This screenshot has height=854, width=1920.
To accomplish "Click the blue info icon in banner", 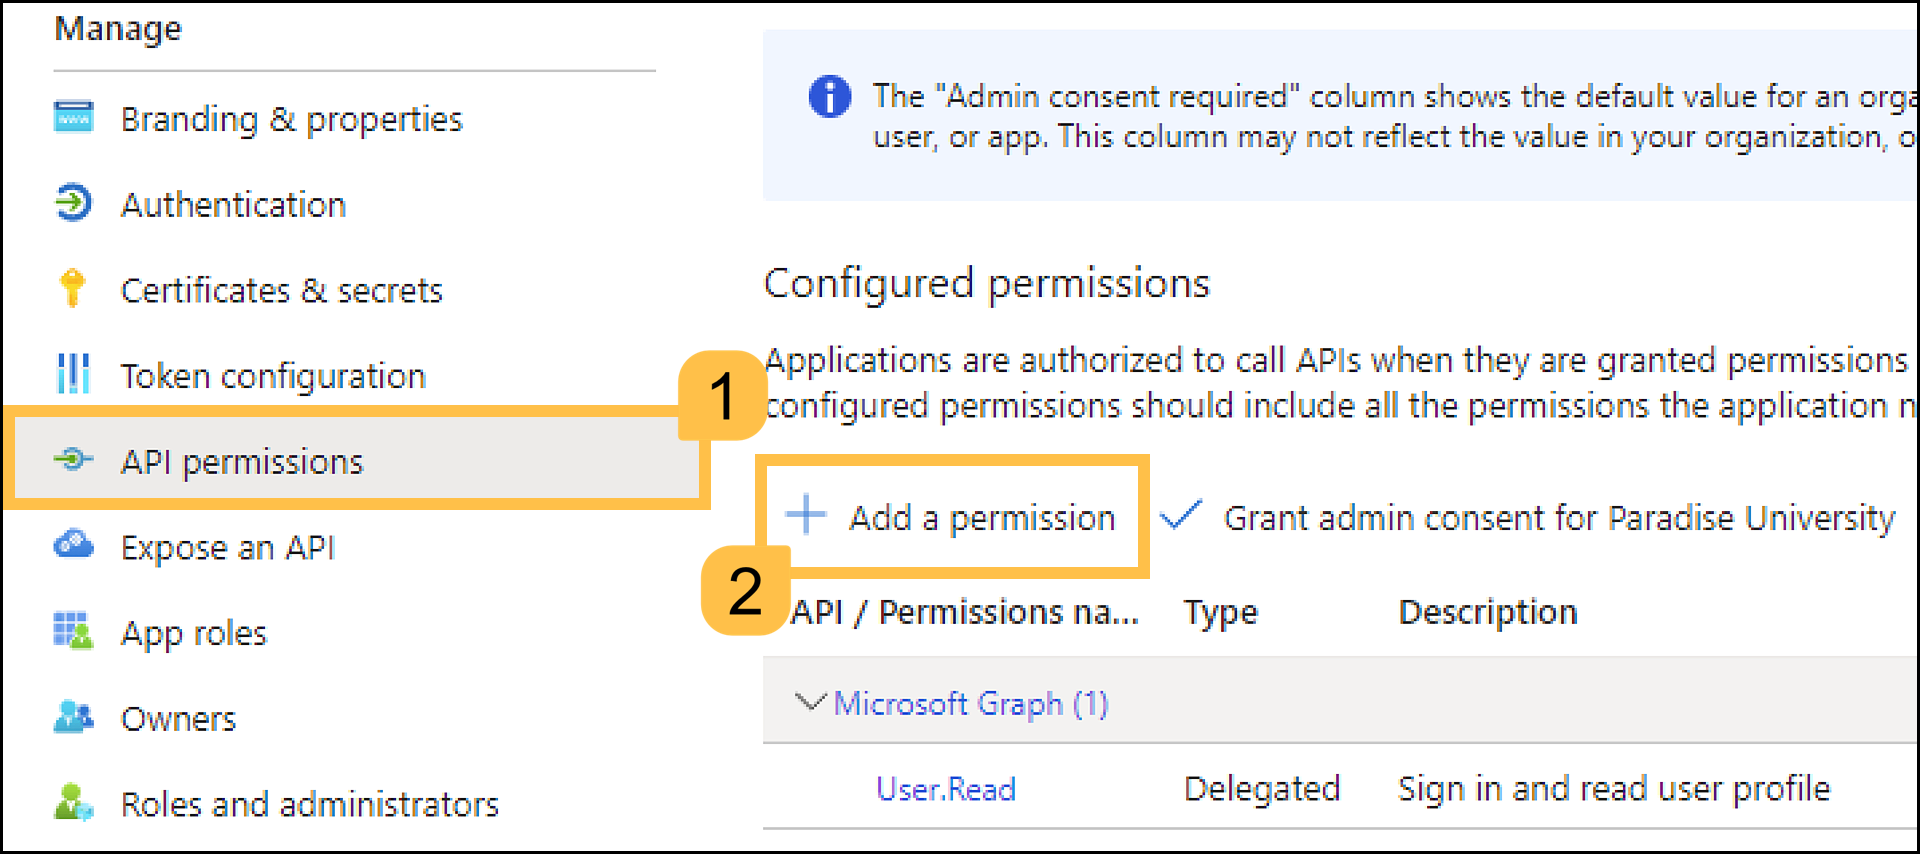I will (829, 97).
